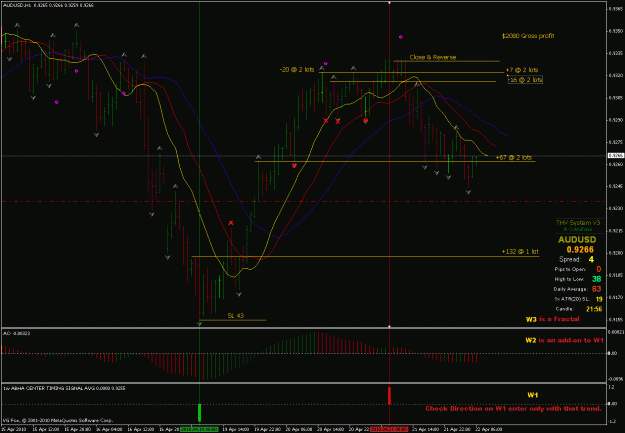Select the lowest red X marker near the trough
This screenshot has height=433, width=625.
pyautogui.click(x=231, y=223)
